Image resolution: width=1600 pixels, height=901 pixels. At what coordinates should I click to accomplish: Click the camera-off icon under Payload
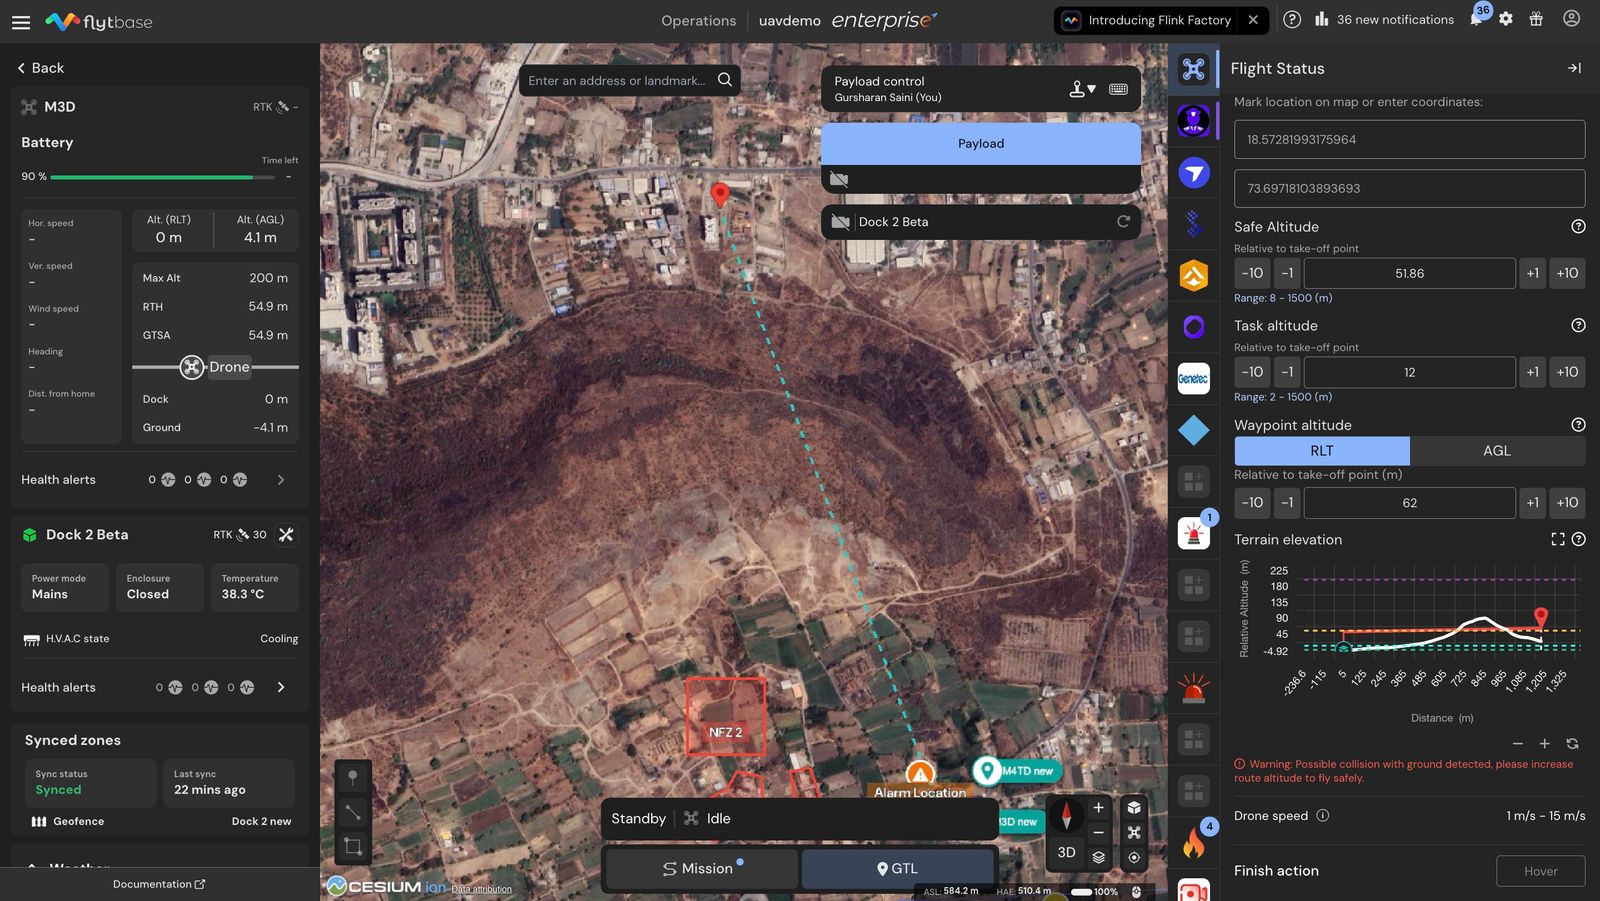(x=839, y=180)
